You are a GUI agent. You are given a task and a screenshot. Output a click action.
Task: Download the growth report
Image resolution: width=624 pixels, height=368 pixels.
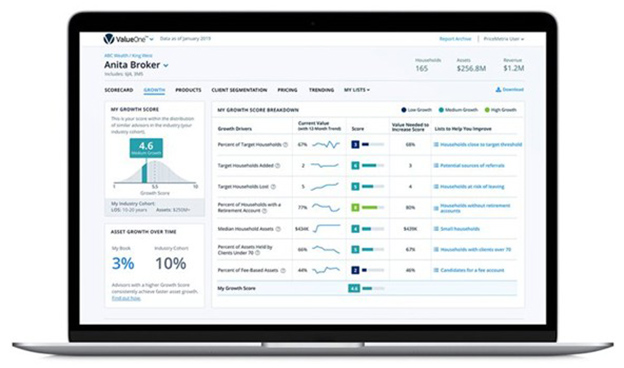pos(509,90)
